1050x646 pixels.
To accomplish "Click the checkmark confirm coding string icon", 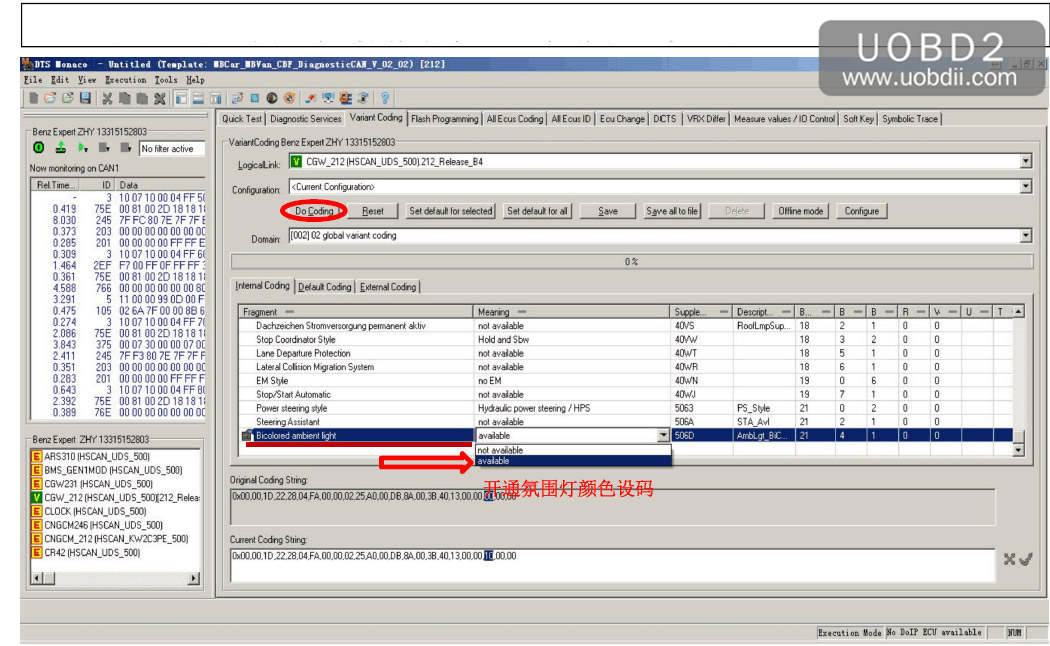I will [x=1025, y=559].
